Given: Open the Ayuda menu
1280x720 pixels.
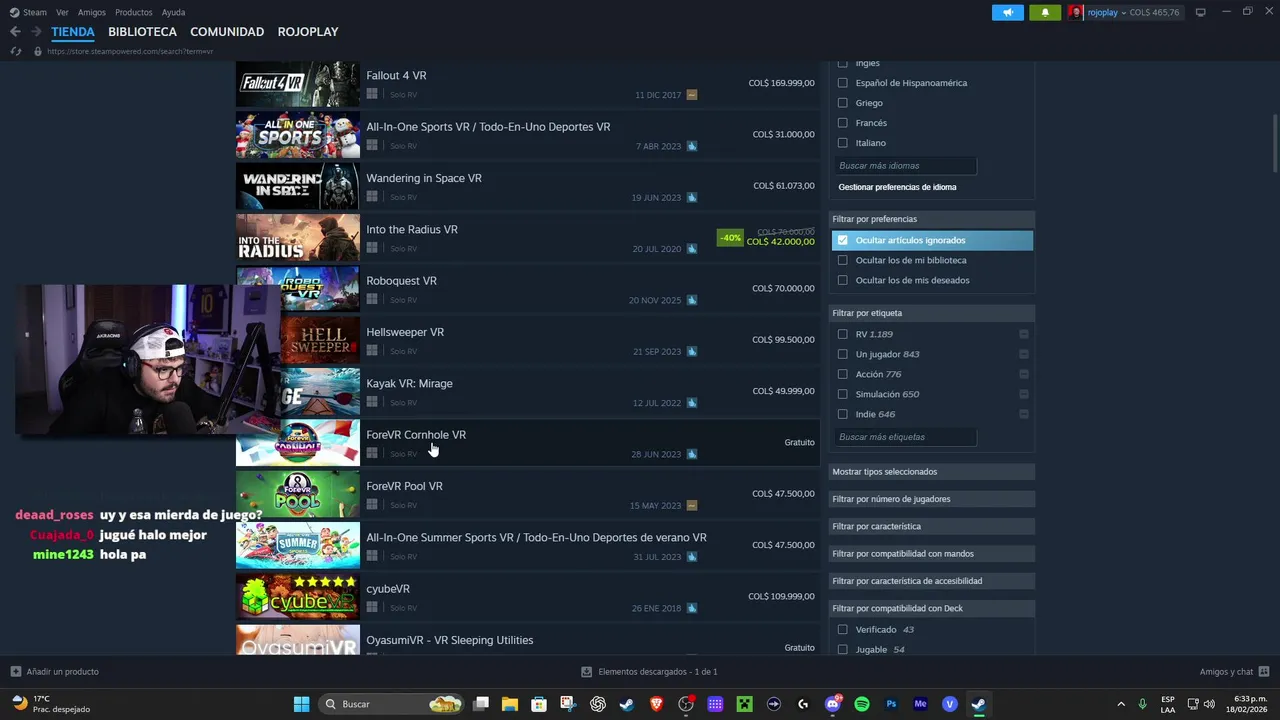Looking at the screenshot, I should pos(173,12).
